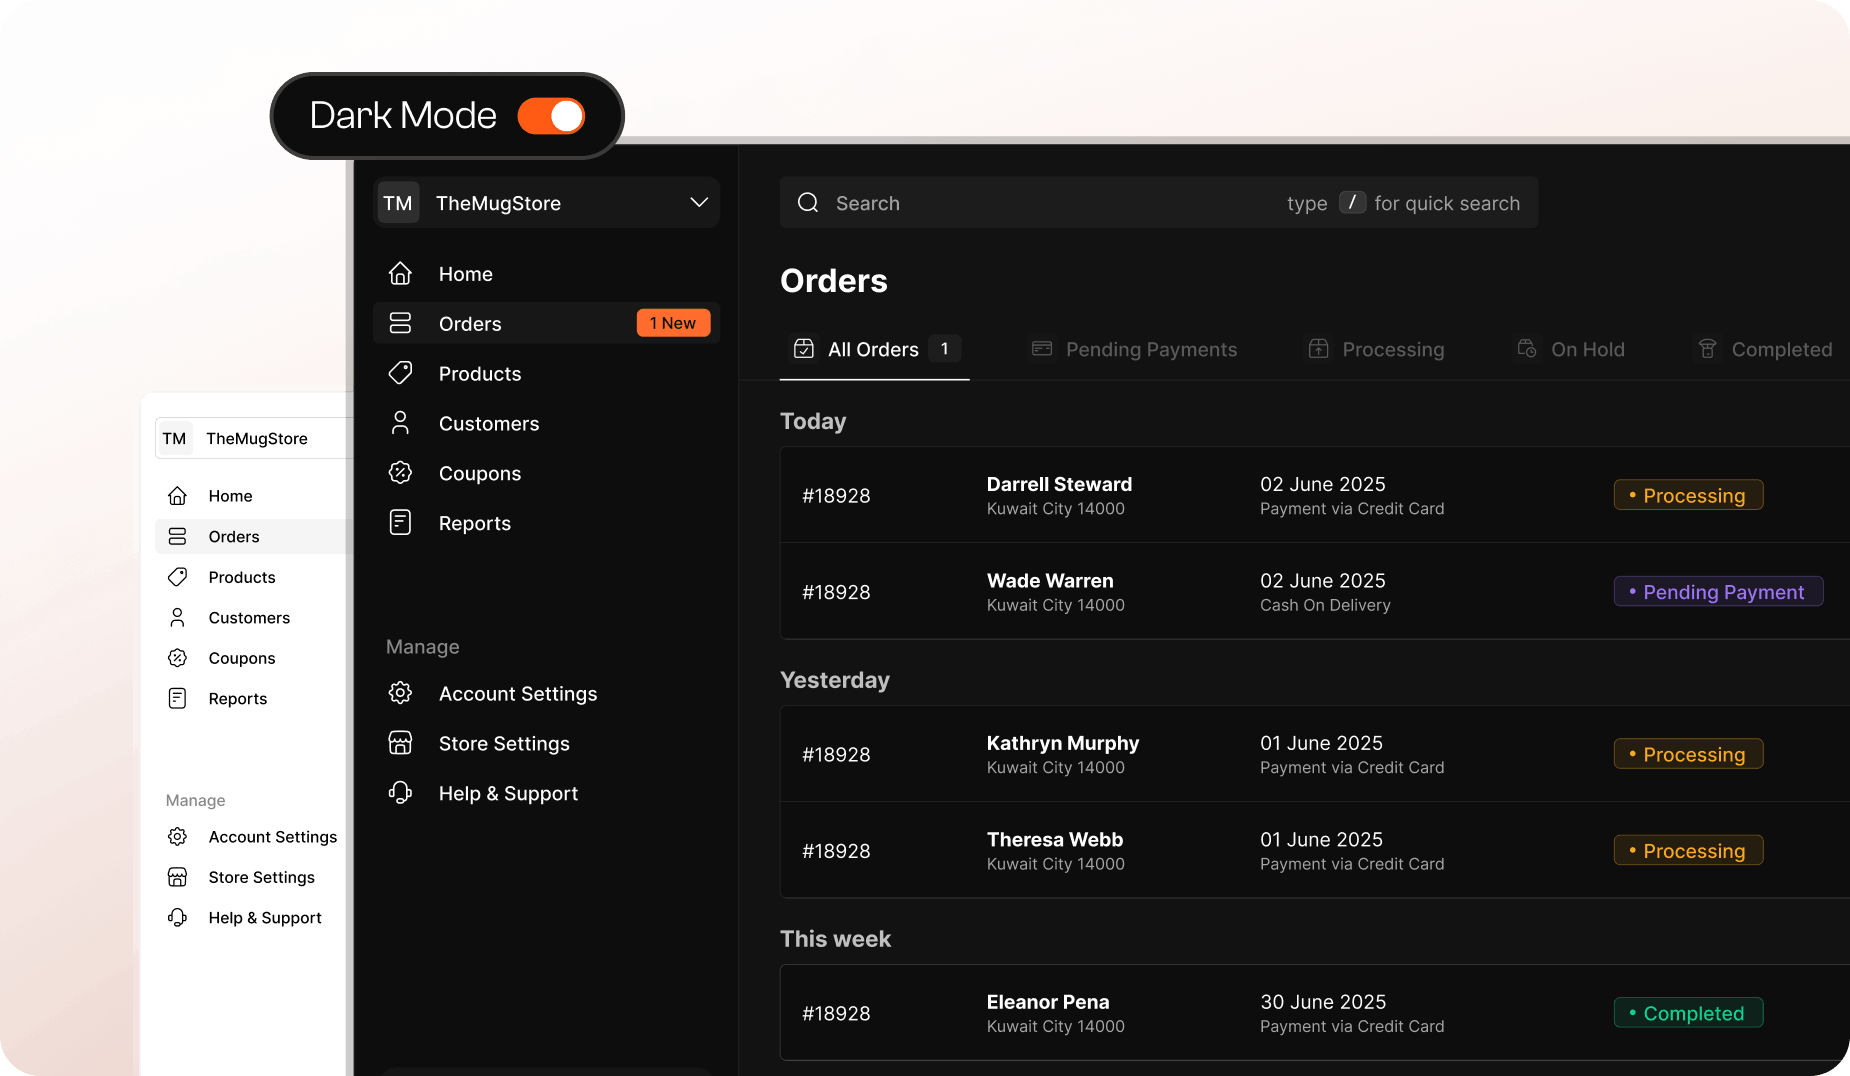The width and height of the screenshot is (1850, 1076).
Task: Click Processing status of Kathryn Murphy order
Action: pyautogui.click(x=1688, y=754)
